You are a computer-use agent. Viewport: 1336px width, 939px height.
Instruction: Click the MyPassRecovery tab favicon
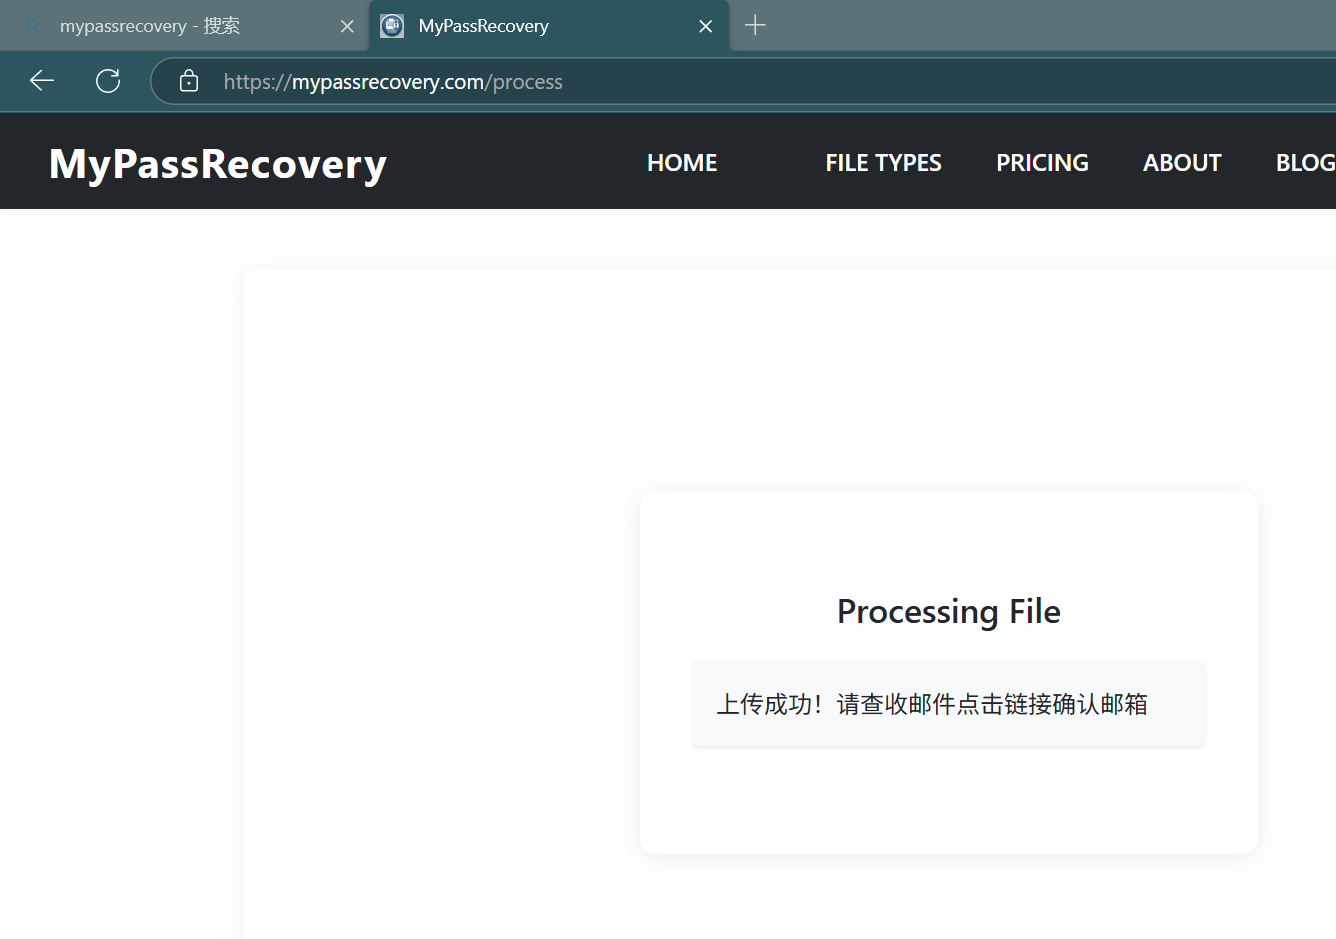[392, 26]
